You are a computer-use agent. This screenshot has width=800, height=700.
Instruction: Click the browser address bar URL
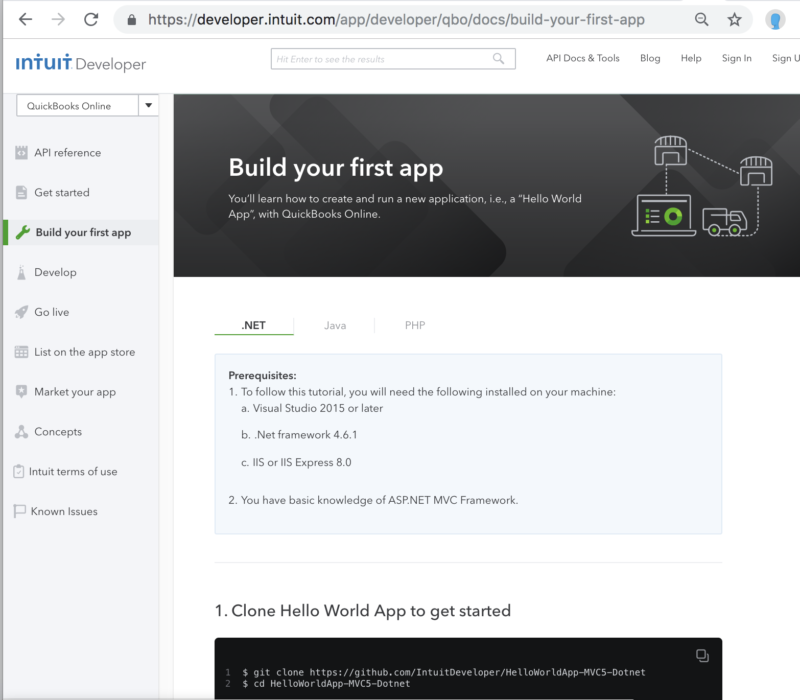click(x=396, y=19)
